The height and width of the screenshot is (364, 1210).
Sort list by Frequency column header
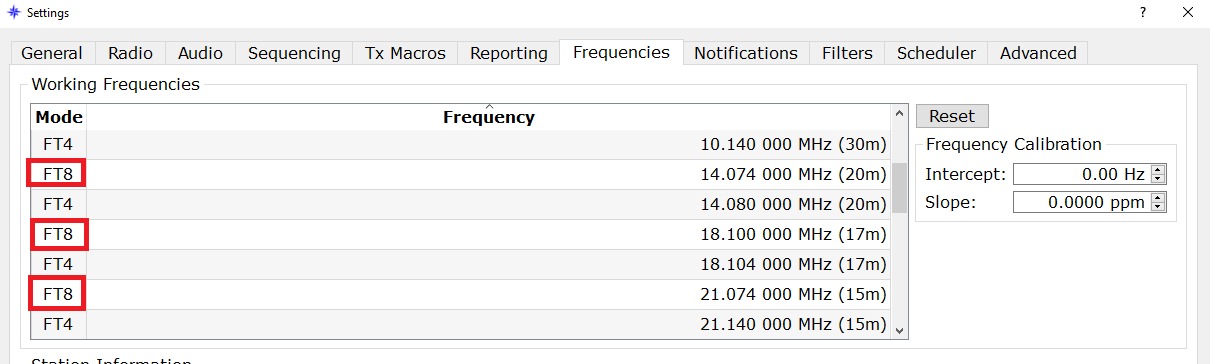(489, 117)
